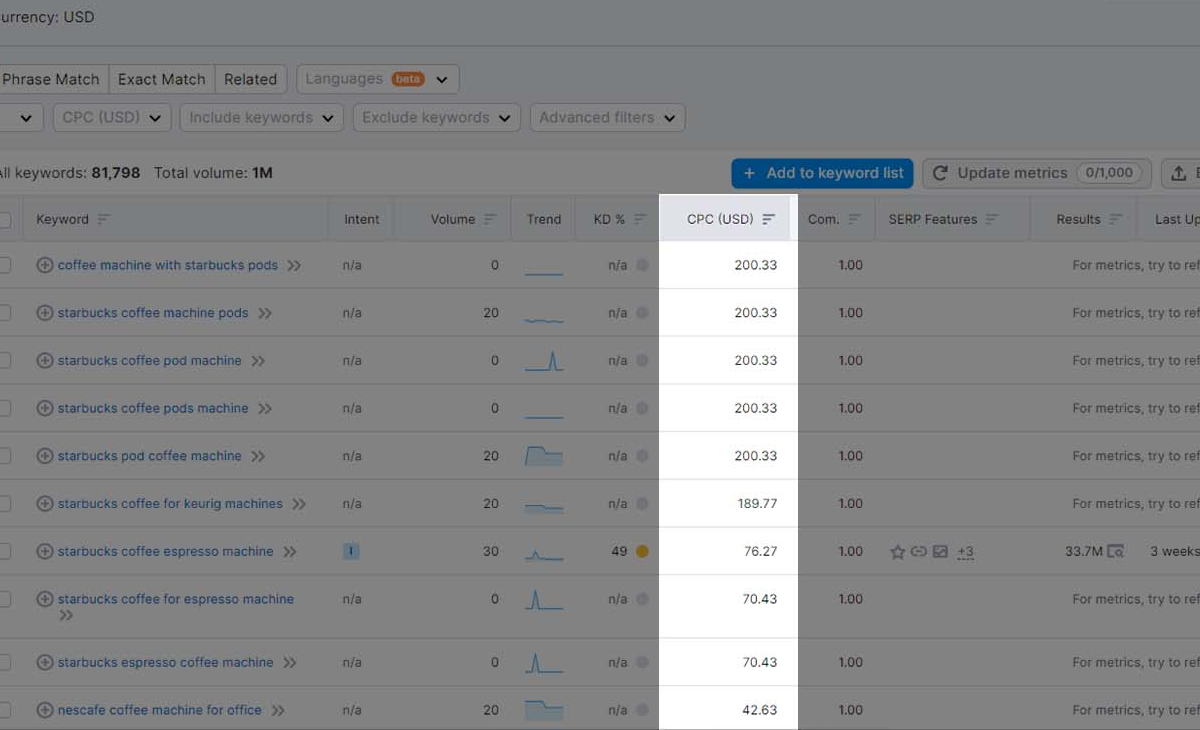The image size is (1200, 730).
Task: Add 'starbucks coffee for espresso machine' via plus icon
Action: pyautogui.click(x=44, y=599)
